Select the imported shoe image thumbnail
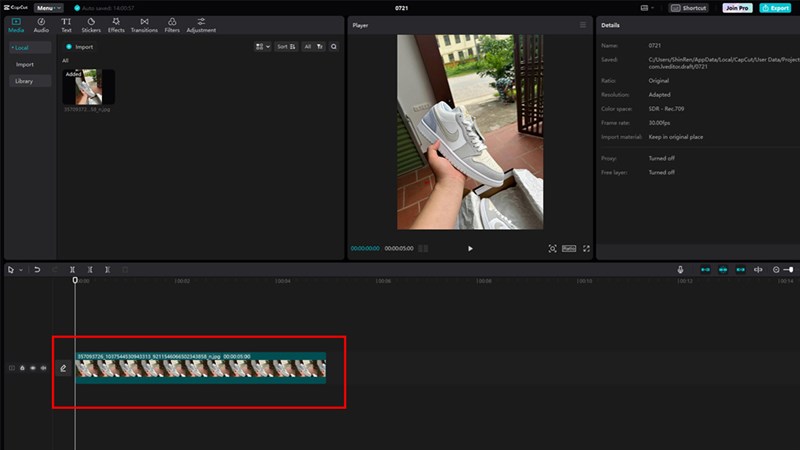Image resolution: width=800 pixels, height=450 pixels. tap(89, 87)
